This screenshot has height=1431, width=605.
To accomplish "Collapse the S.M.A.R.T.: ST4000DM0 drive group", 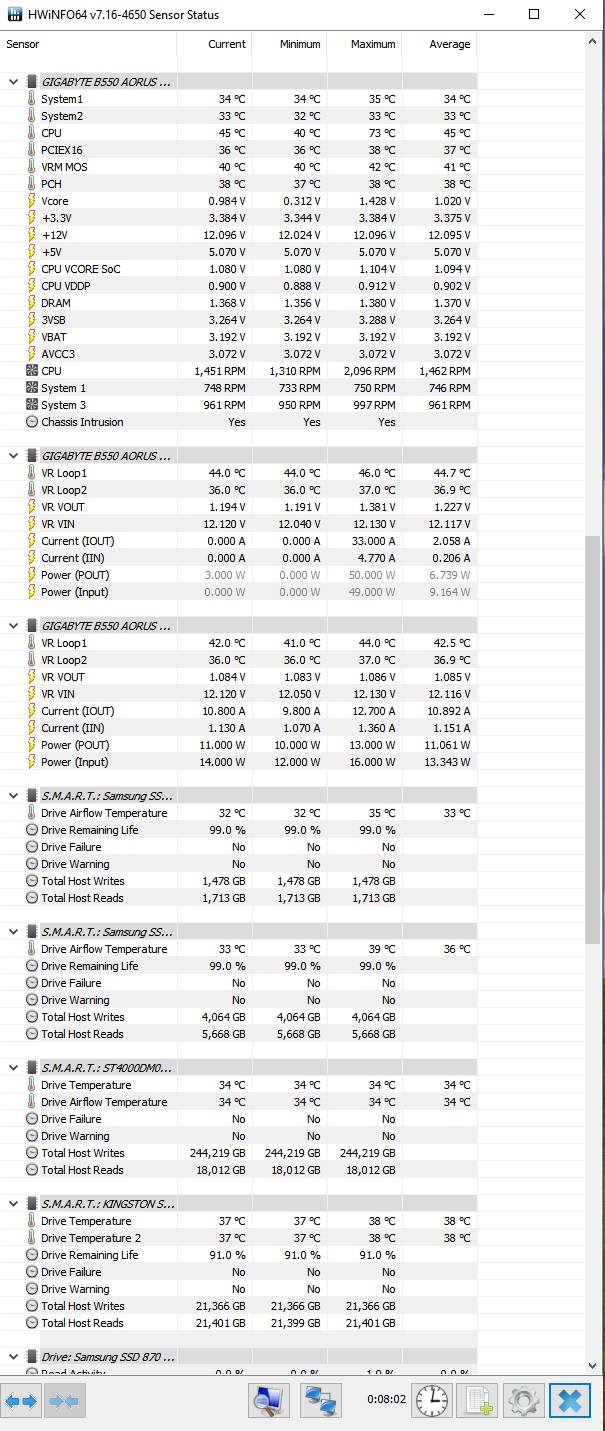I will [x=13, y=1068].
